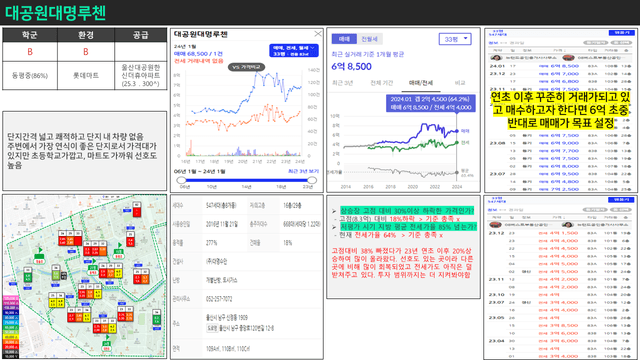
Task: Click the 최근 3년 보기 link
Action: coord(303,171)
